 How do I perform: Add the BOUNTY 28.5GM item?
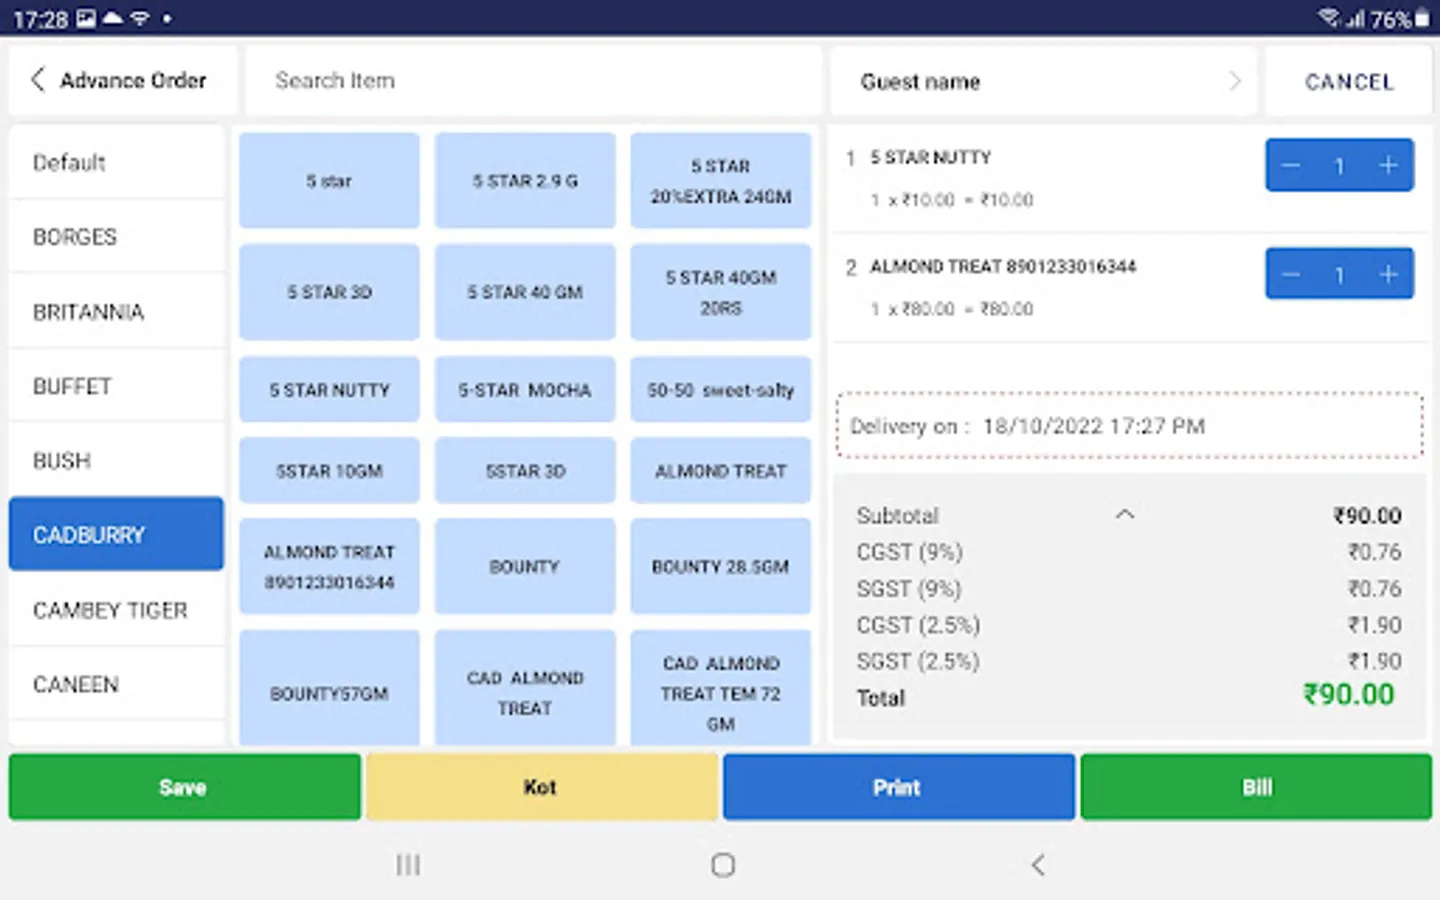(721, 566)
